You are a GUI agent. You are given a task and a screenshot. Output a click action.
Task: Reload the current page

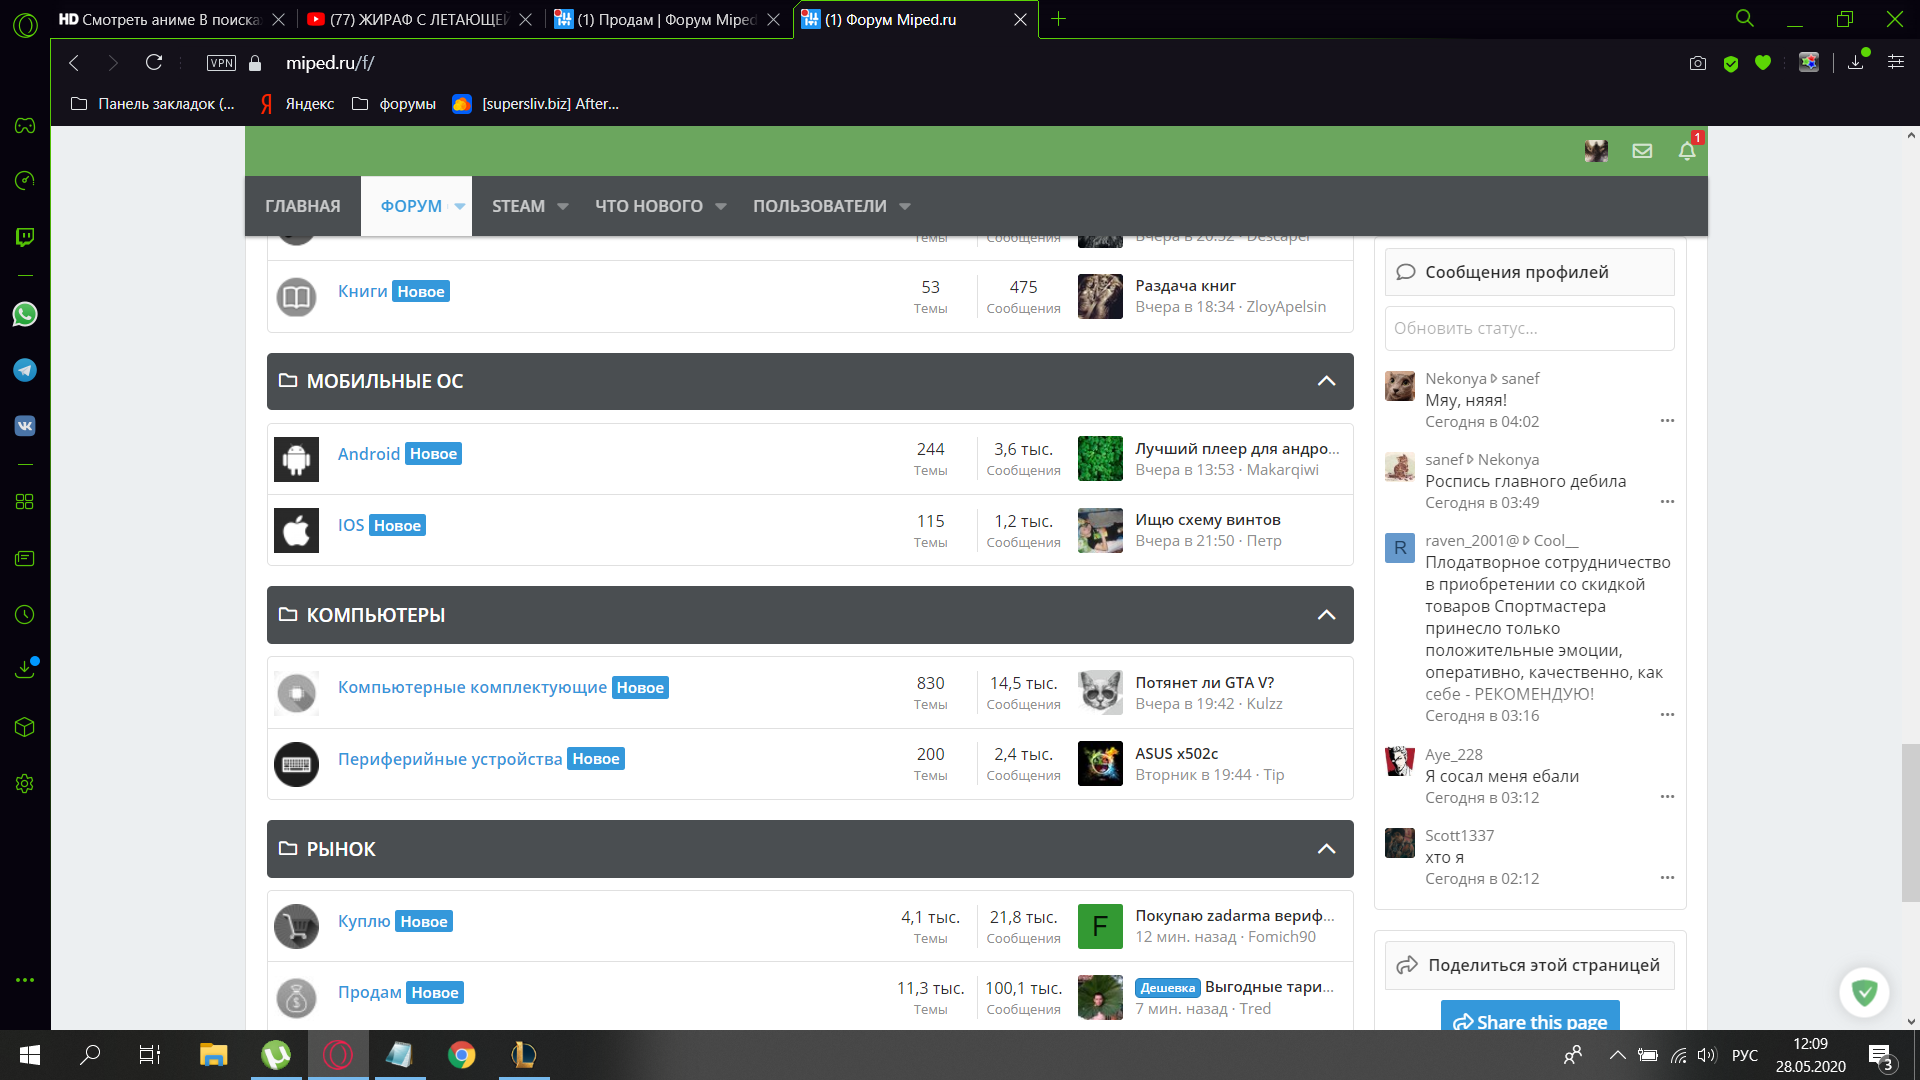154,63
